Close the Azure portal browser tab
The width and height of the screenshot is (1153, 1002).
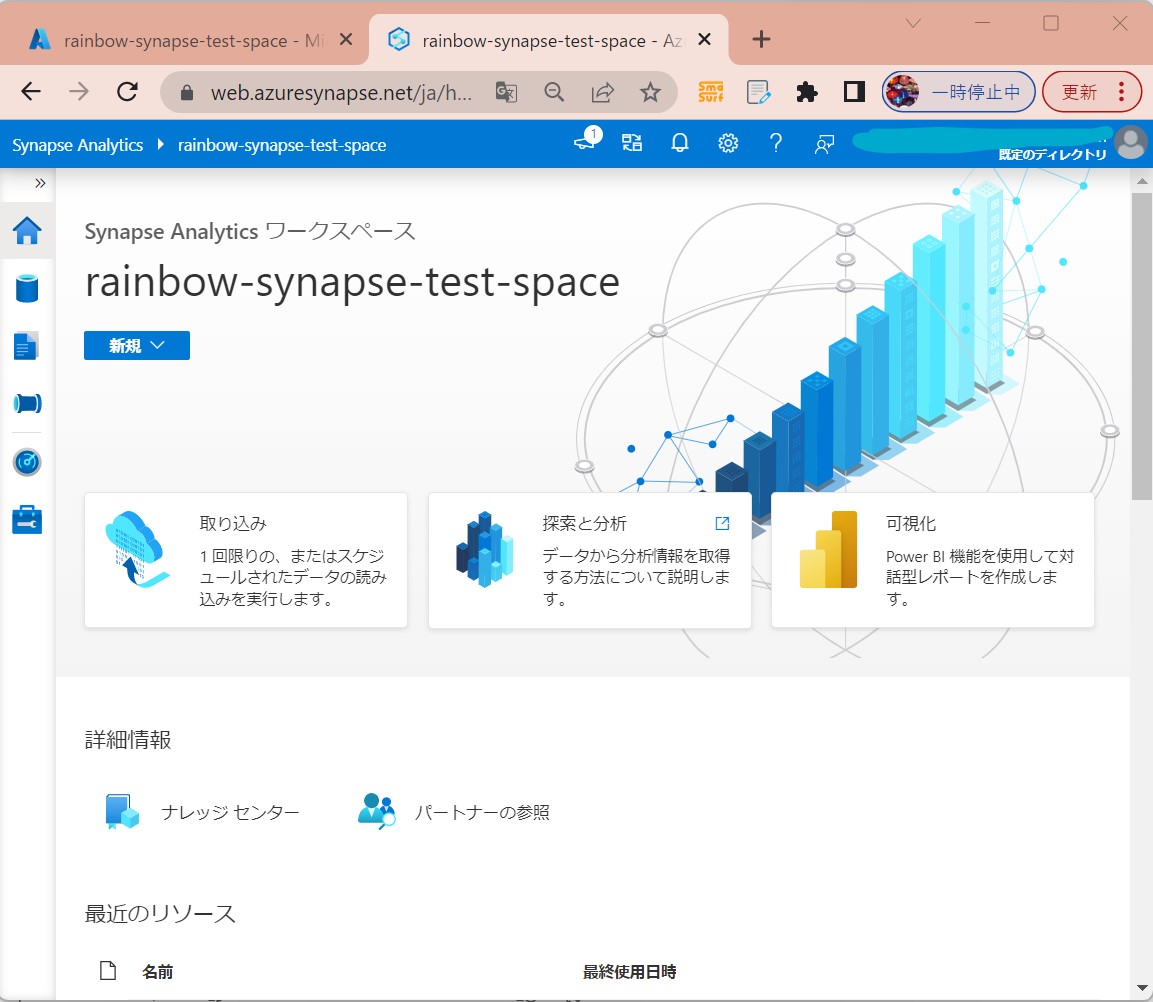coord(346,39)
